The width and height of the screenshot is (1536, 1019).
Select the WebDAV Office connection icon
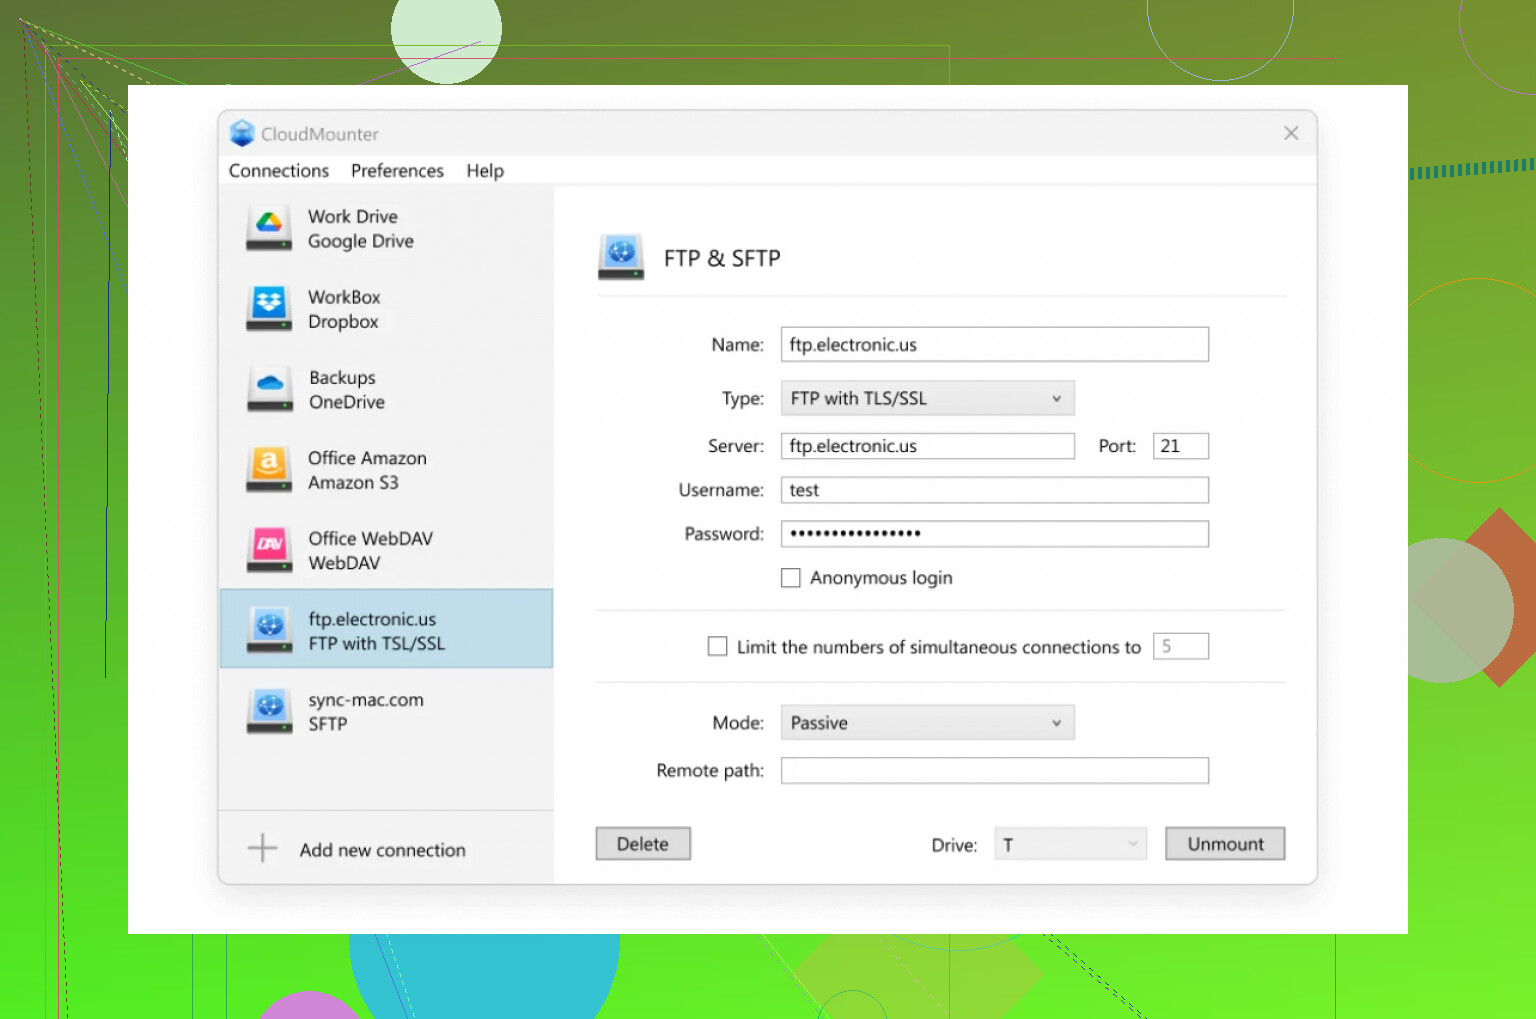pos(269,550)
